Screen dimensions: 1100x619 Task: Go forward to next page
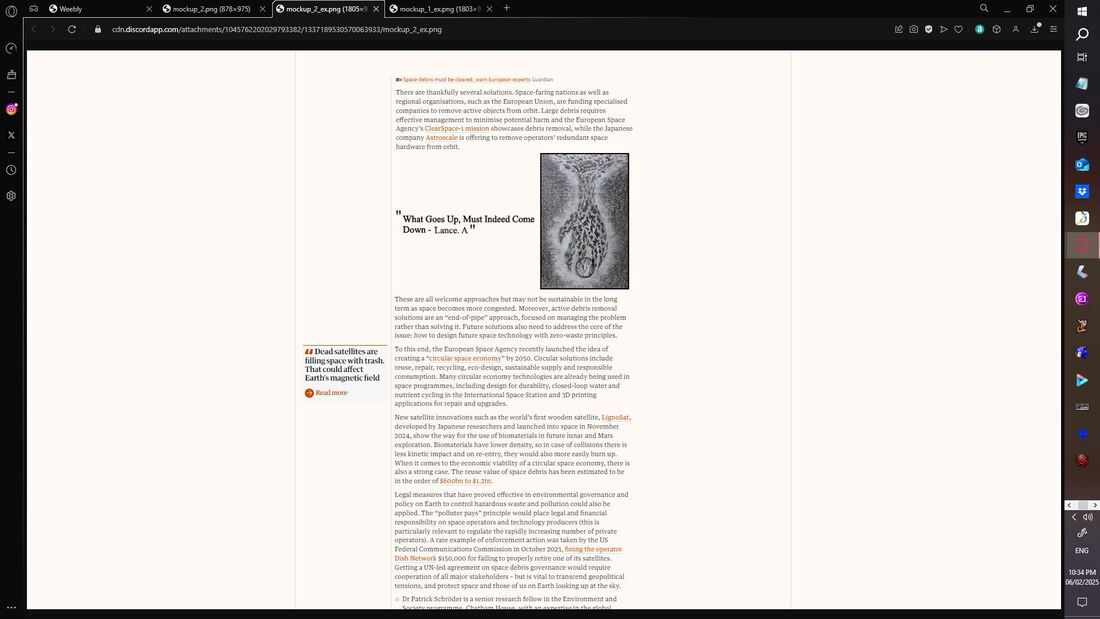52,29
